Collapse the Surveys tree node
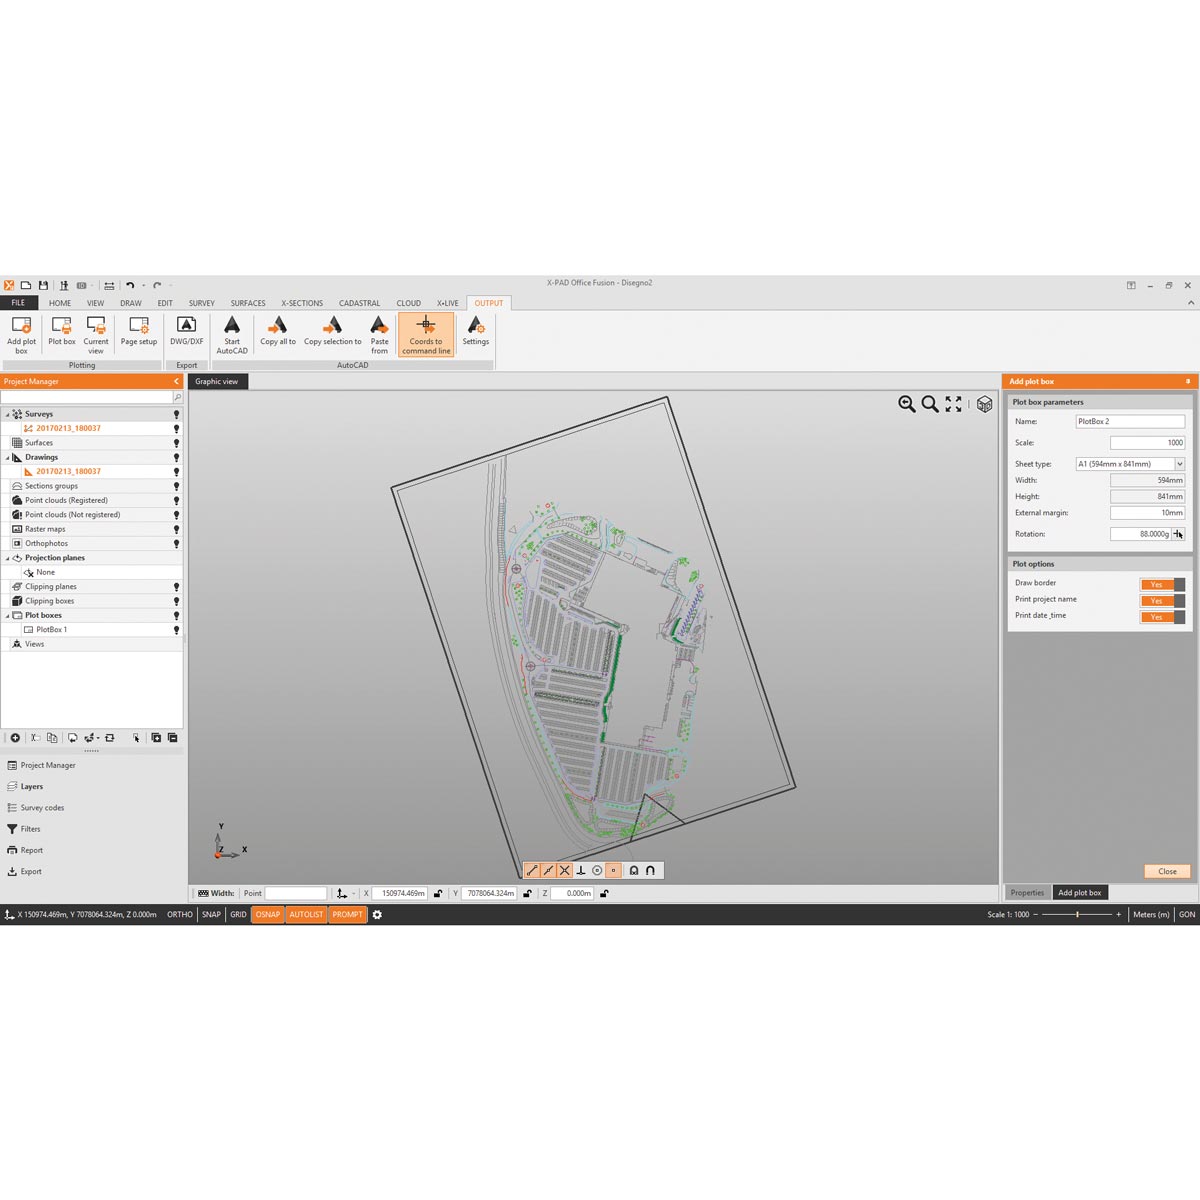Image resolution: width=1200 pixels, height=1200 pixels. (8, 414)
